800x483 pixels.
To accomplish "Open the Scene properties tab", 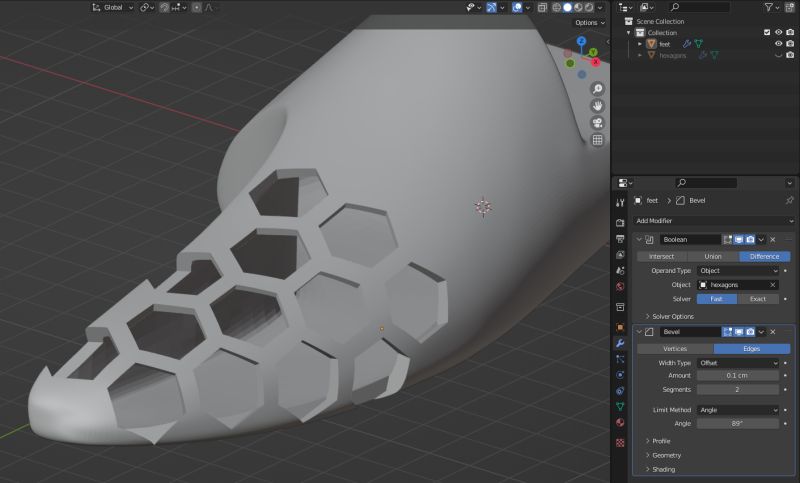I will (620, 270).
